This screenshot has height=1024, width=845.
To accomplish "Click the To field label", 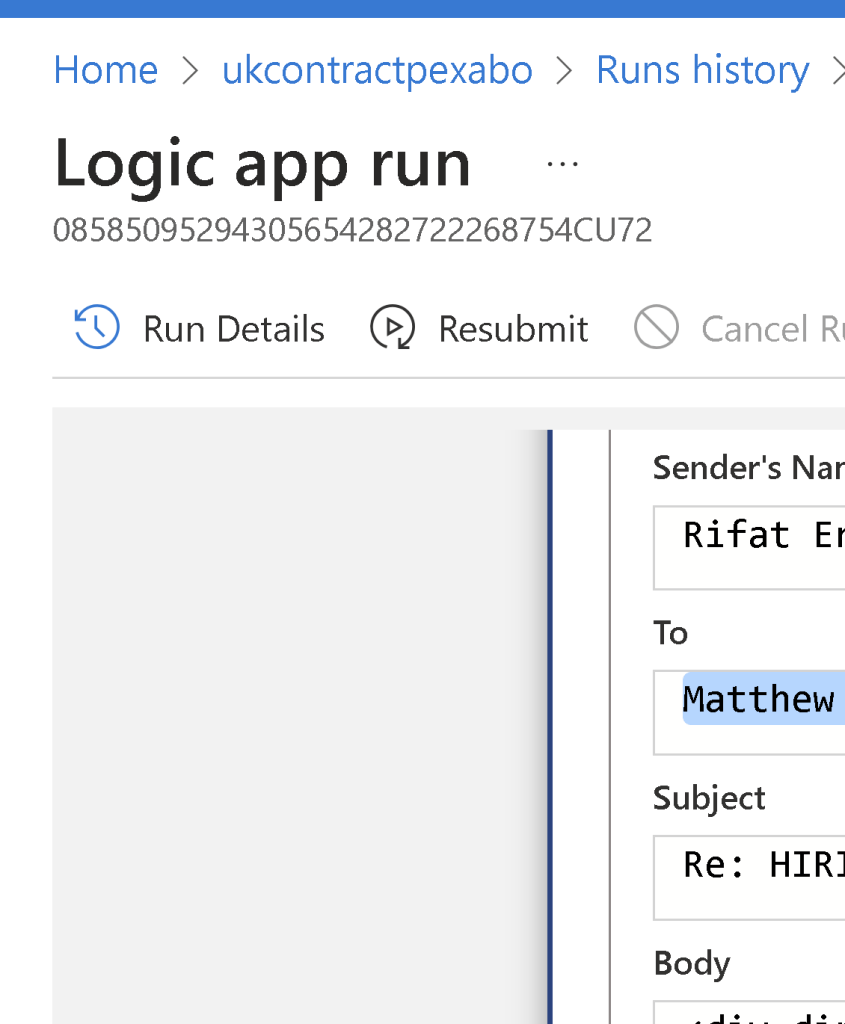I will [x=671, y=633].
